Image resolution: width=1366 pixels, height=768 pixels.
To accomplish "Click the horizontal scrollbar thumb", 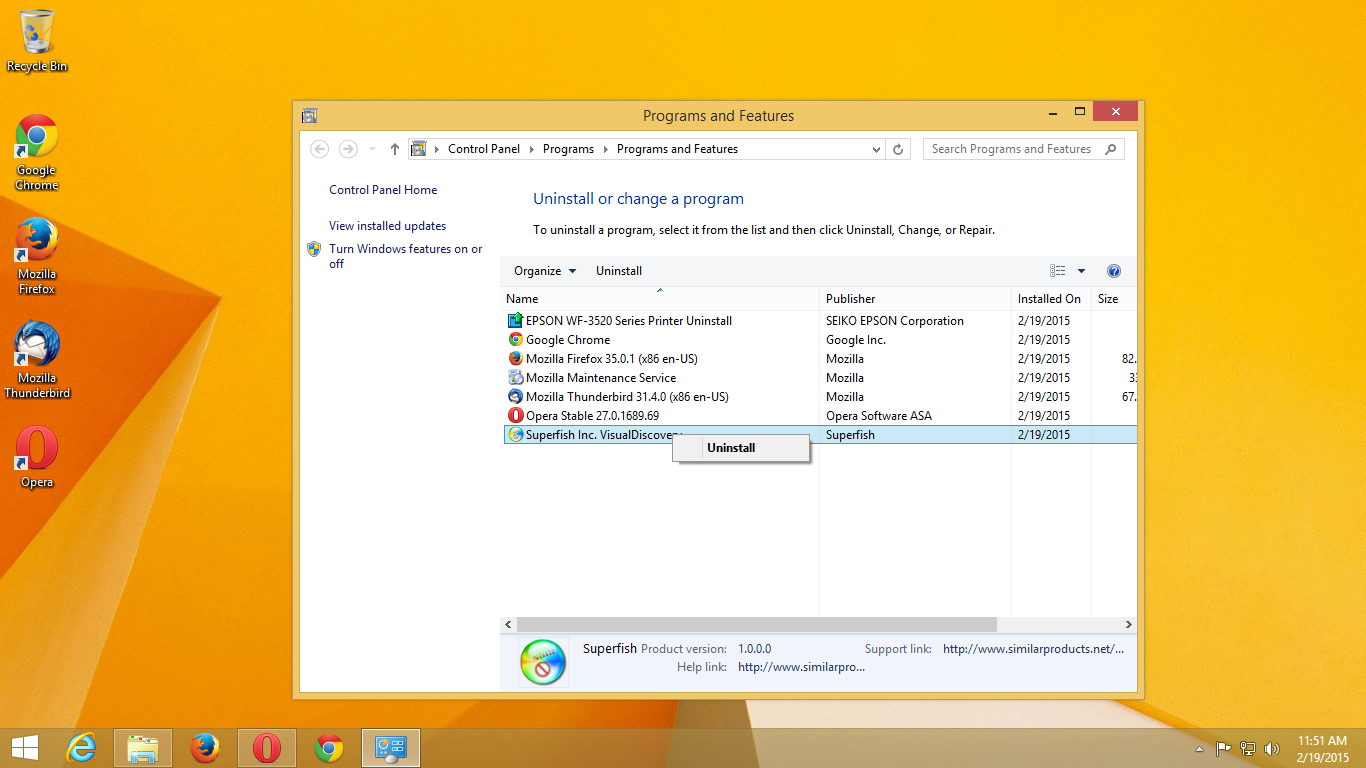I will click(x=757, y=624).
